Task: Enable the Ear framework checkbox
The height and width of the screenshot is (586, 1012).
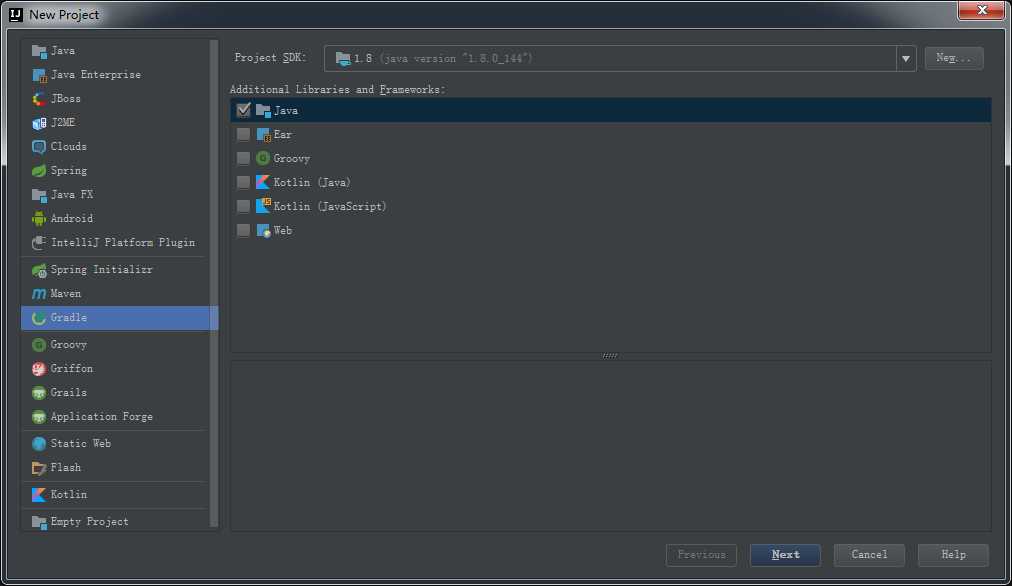Action: point(243,134)
